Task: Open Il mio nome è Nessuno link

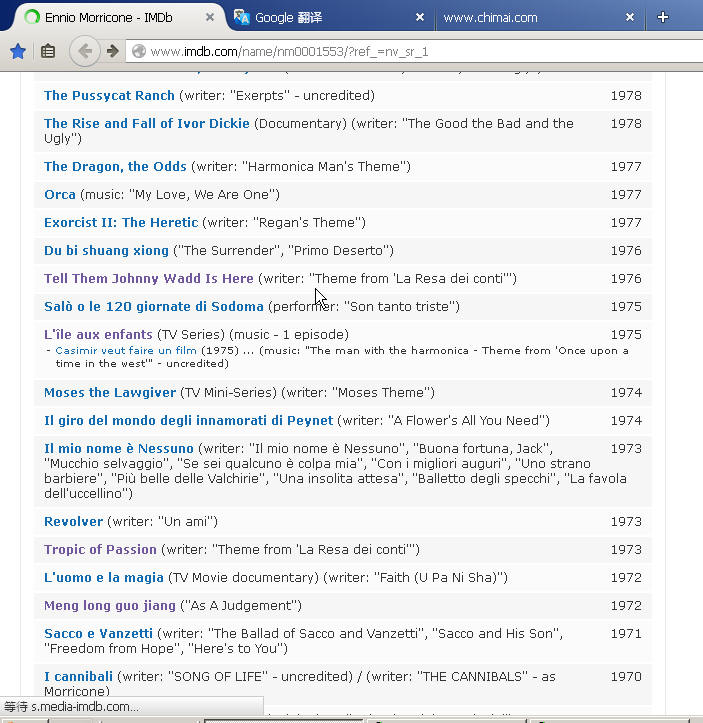Action: tap(119, 449)
